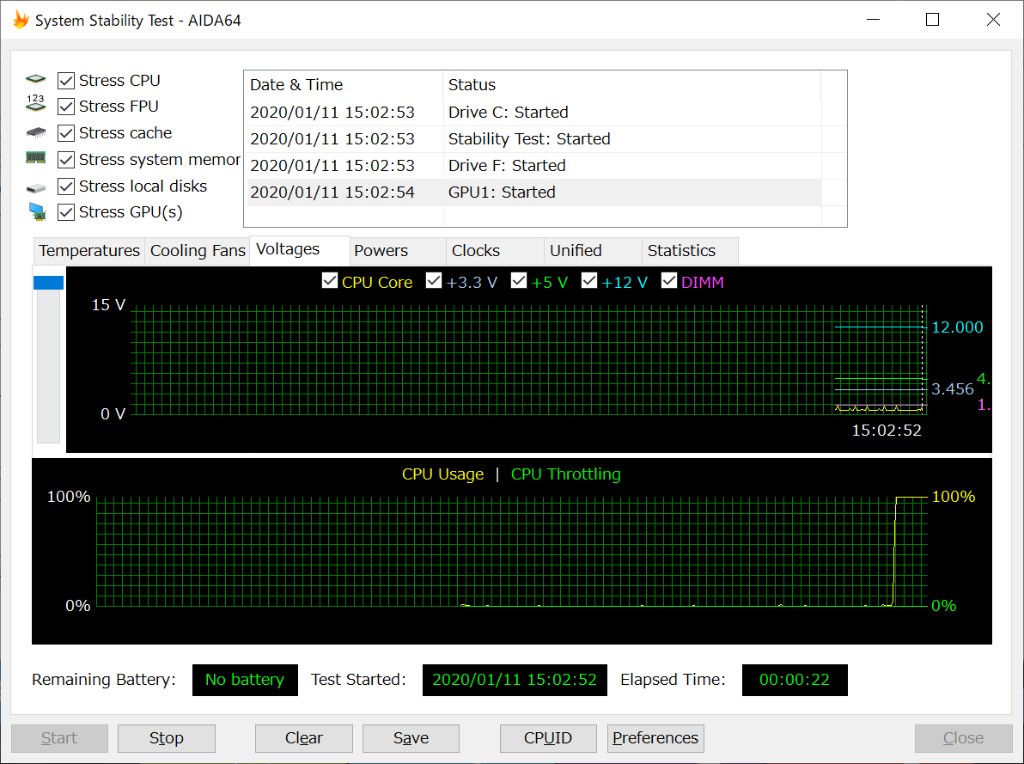
Task: Toggle the Stress GPU(s) checkbox
Action: pos(66,212)
